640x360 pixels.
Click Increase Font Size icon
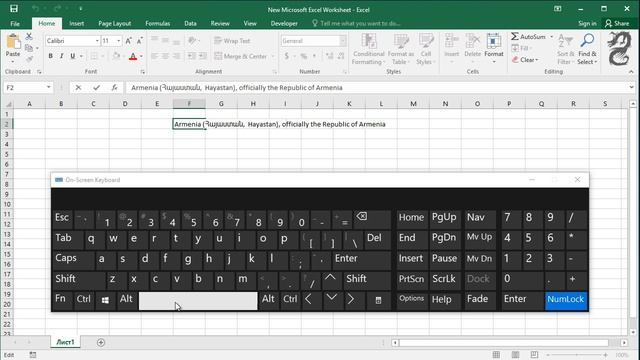point(129,41)
